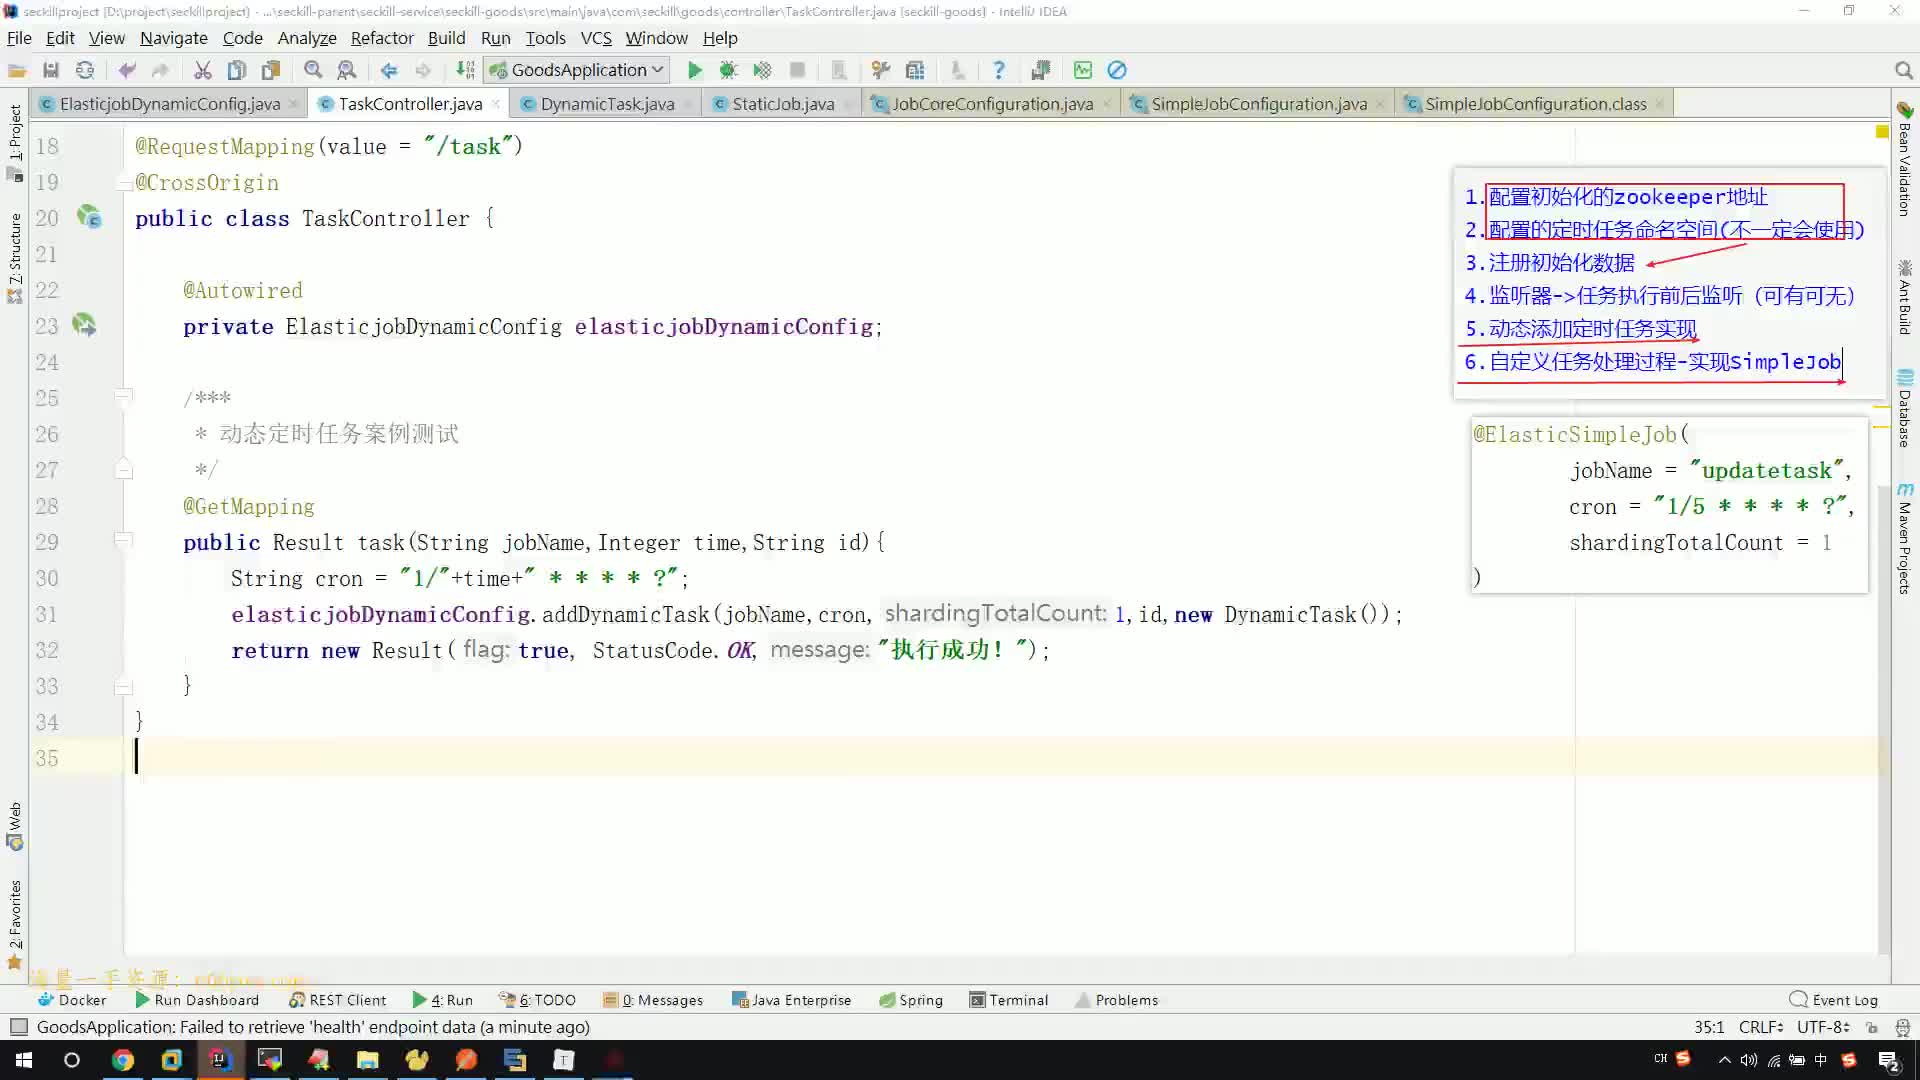Close the ElasticjobDynamicConfig.java tab
This screenshot has height=1080, width=1920.
click(x=293, y=104)
